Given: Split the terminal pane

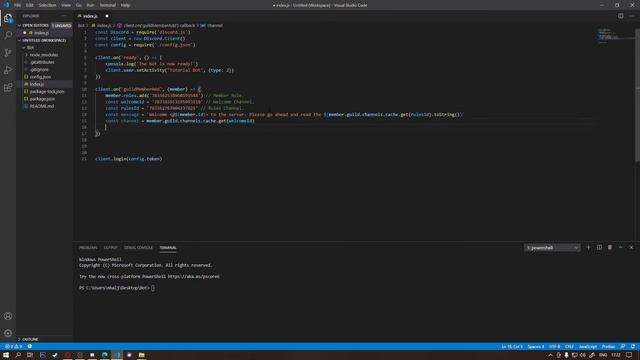Looking at the screenshot, I should point(599,247).
